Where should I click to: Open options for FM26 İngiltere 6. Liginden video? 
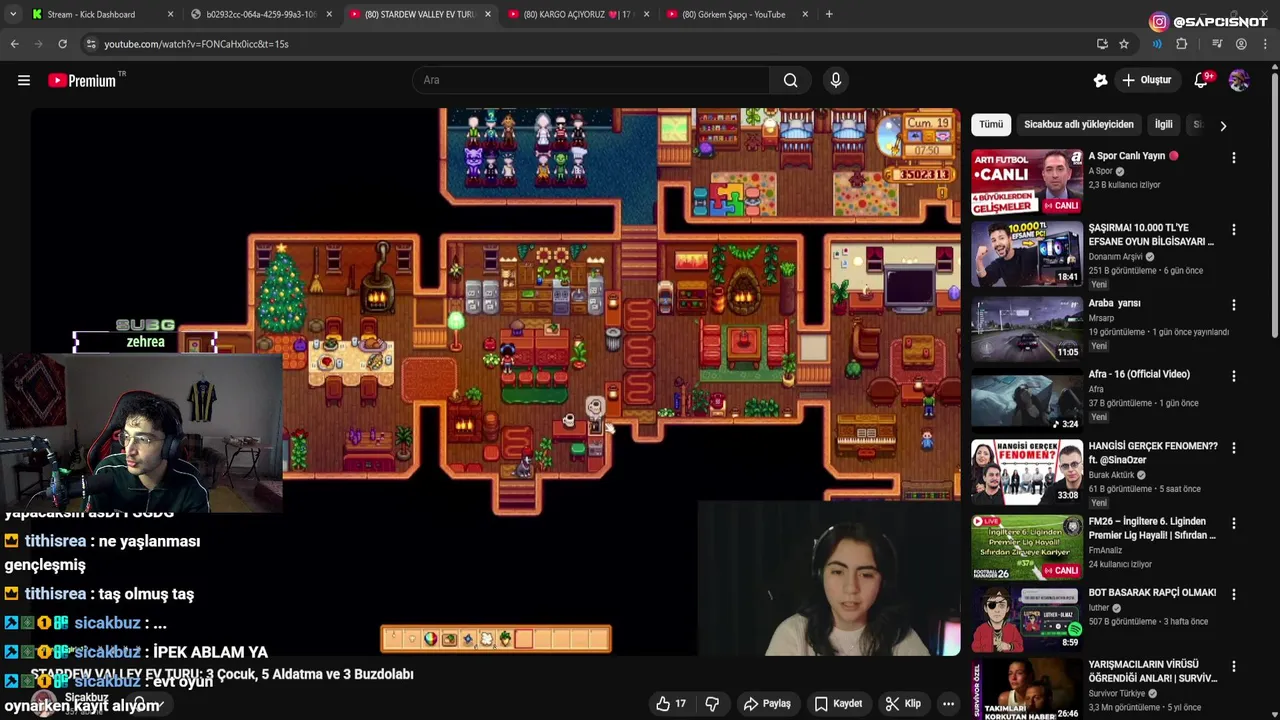click(1233, 523)
